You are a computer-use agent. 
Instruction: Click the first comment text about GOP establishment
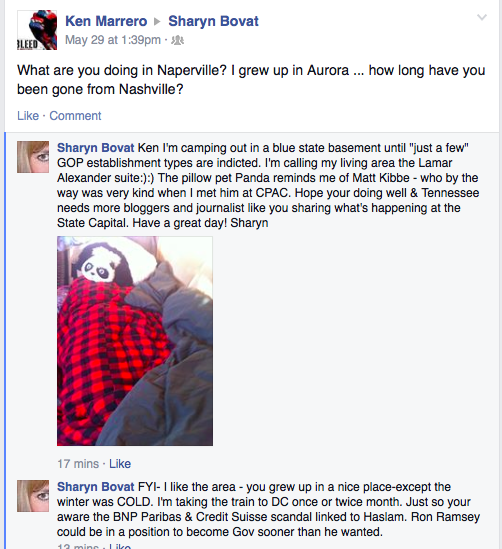(268, 185)
